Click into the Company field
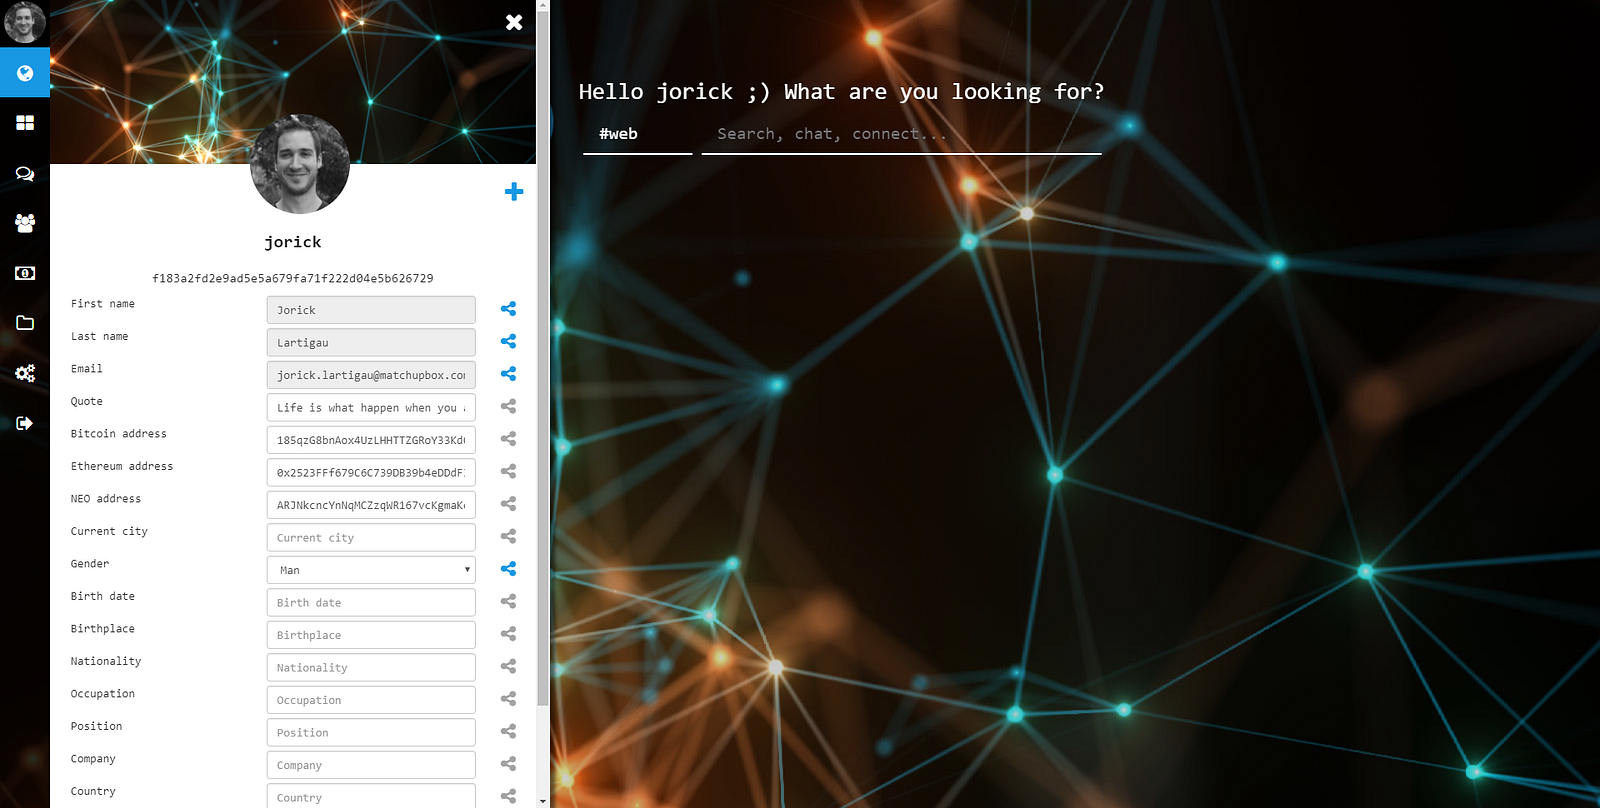The height and width of the screenshot is (808, 1600). (x=371, y=765)
